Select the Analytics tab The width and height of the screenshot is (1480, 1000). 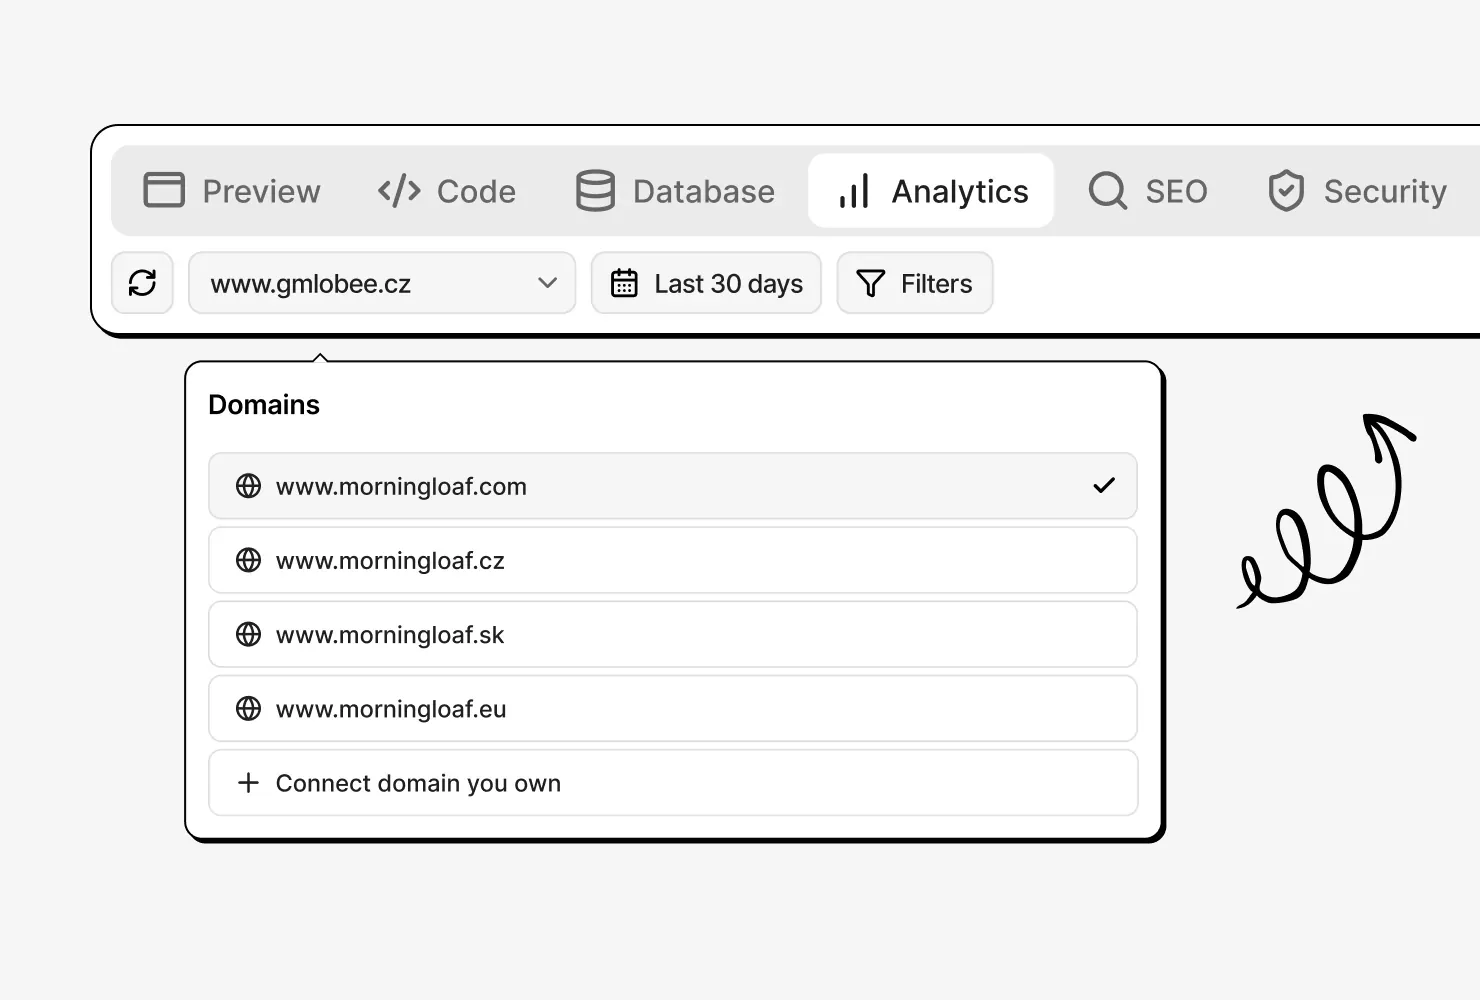[931, 191]
